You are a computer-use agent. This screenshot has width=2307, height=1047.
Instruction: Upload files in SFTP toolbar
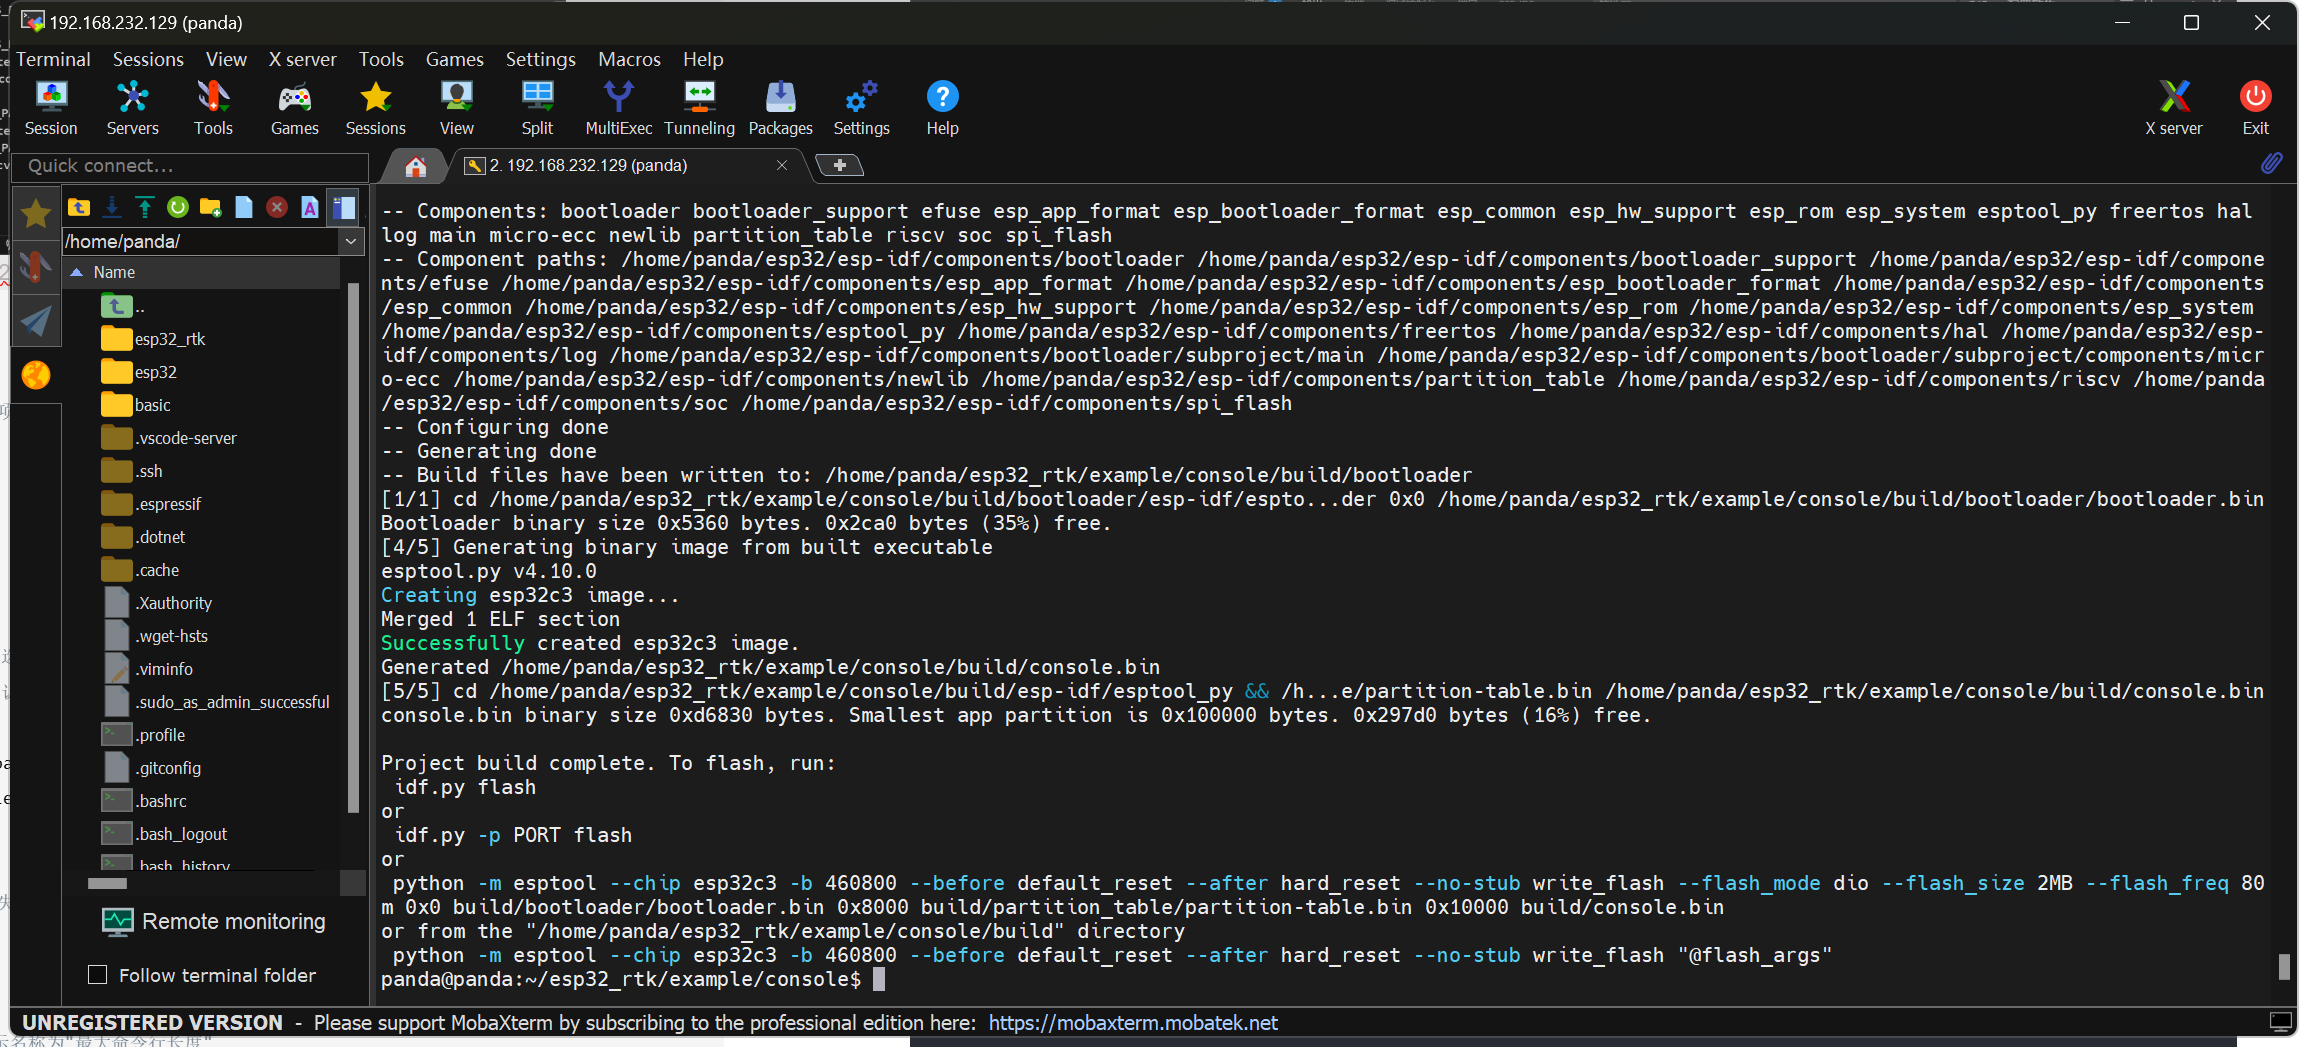[x=145, y=207]
